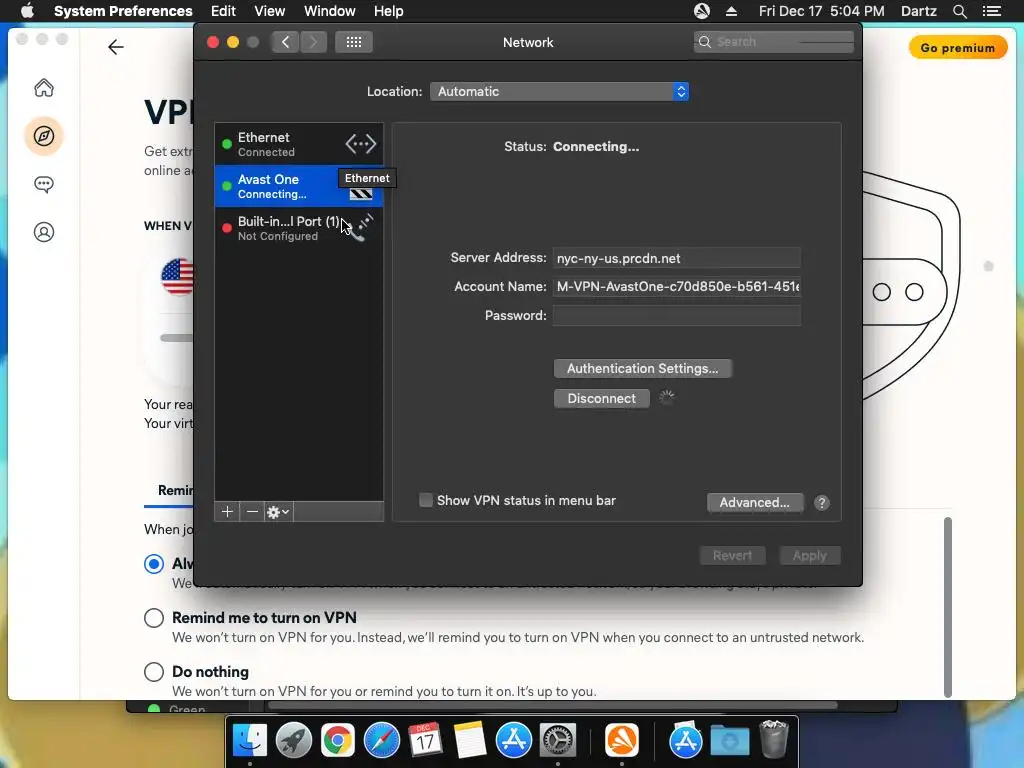Open Notification Center list icon

pyautogui.click(x=991, y=11)
